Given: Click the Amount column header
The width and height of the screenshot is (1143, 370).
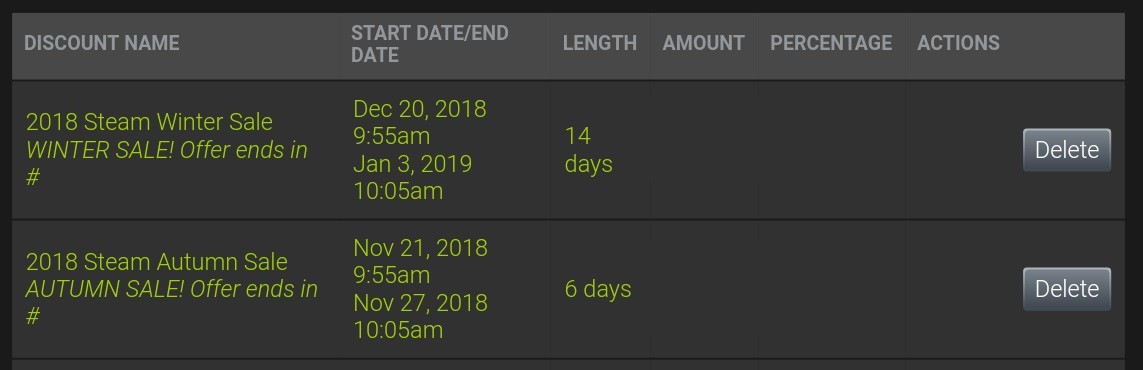Looking at the screenshot, I should (x=703, y=43).
